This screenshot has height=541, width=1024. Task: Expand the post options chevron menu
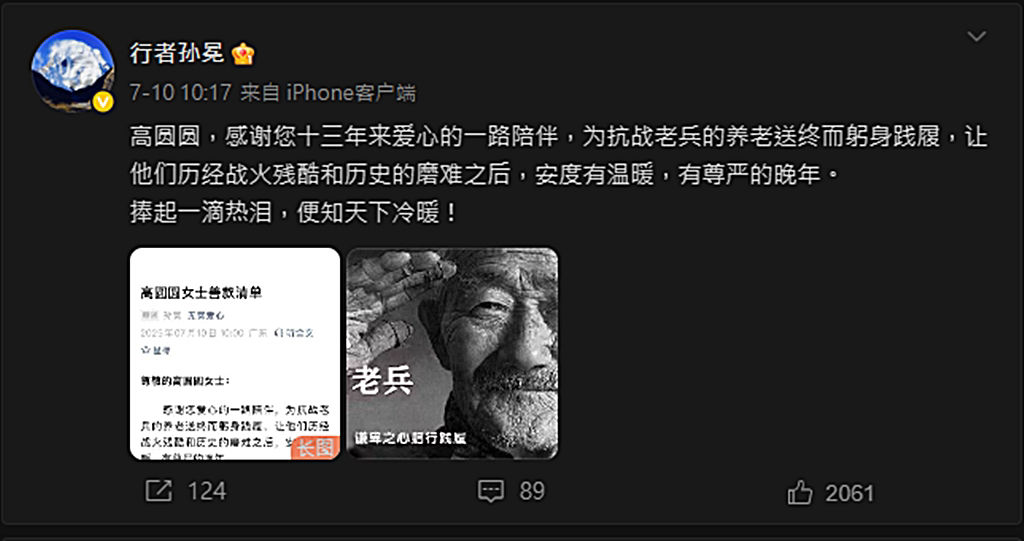(976, 37)
